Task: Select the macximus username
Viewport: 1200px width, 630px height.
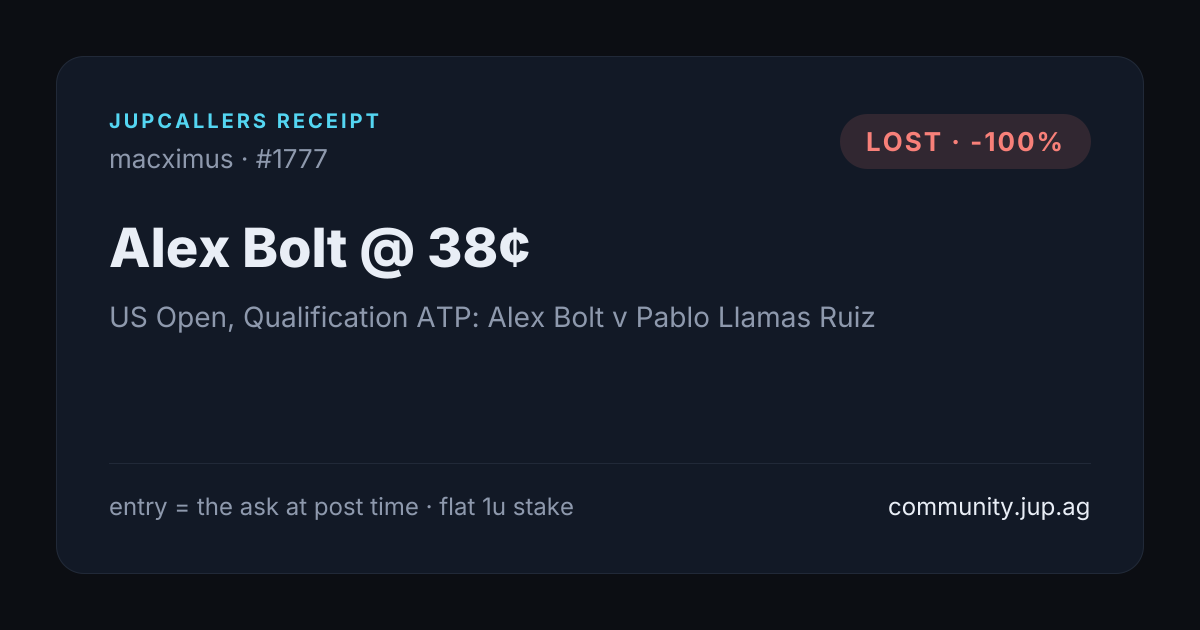Action: pyautogui.click(x=171, y=159)
